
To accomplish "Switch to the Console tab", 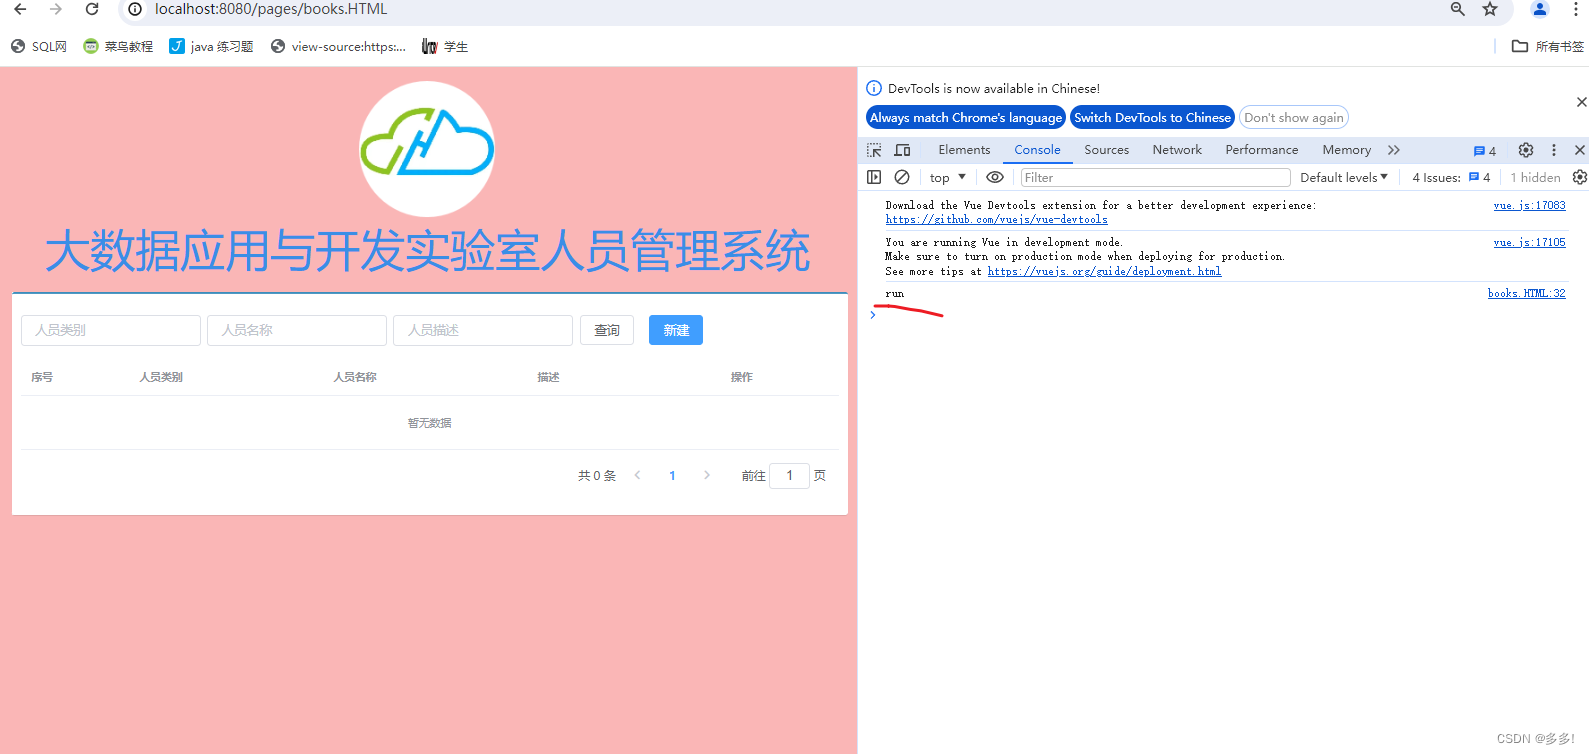I will point(1037,150).
